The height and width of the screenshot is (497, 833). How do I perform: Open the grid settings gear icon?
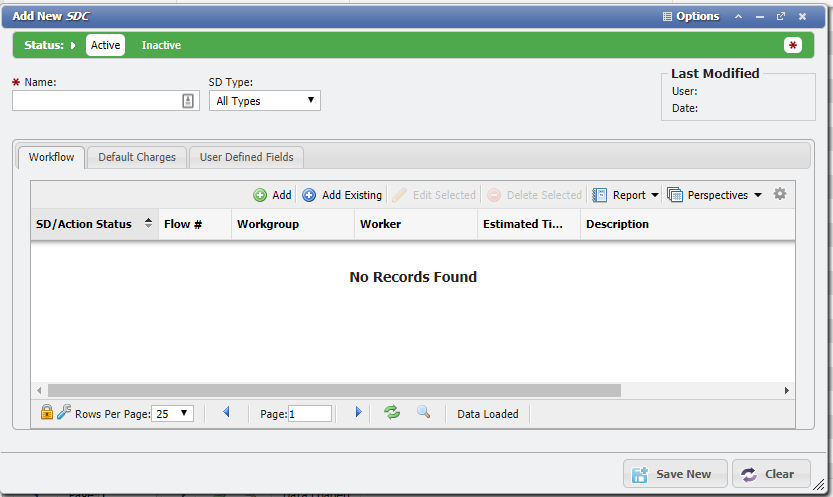[x=780, y=195]
